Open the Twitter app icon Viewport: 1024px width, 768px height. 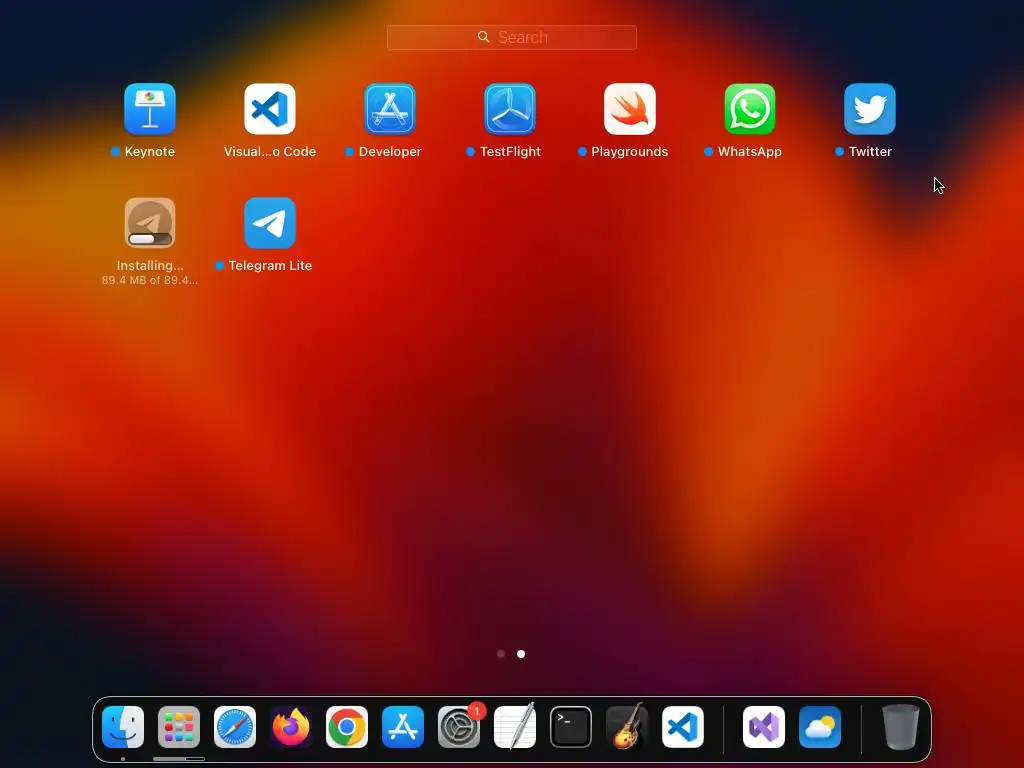coord(870,109)
